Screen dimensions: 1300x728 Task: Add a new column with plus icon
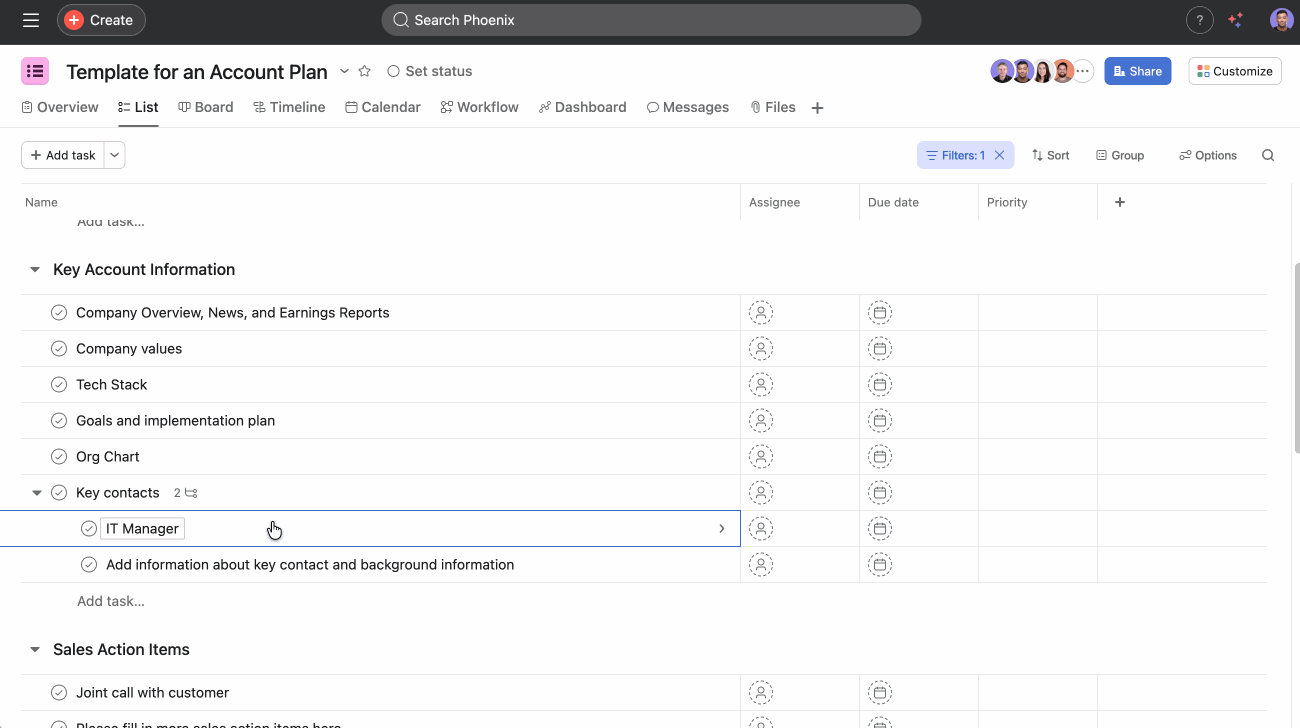click(1120, 202)
